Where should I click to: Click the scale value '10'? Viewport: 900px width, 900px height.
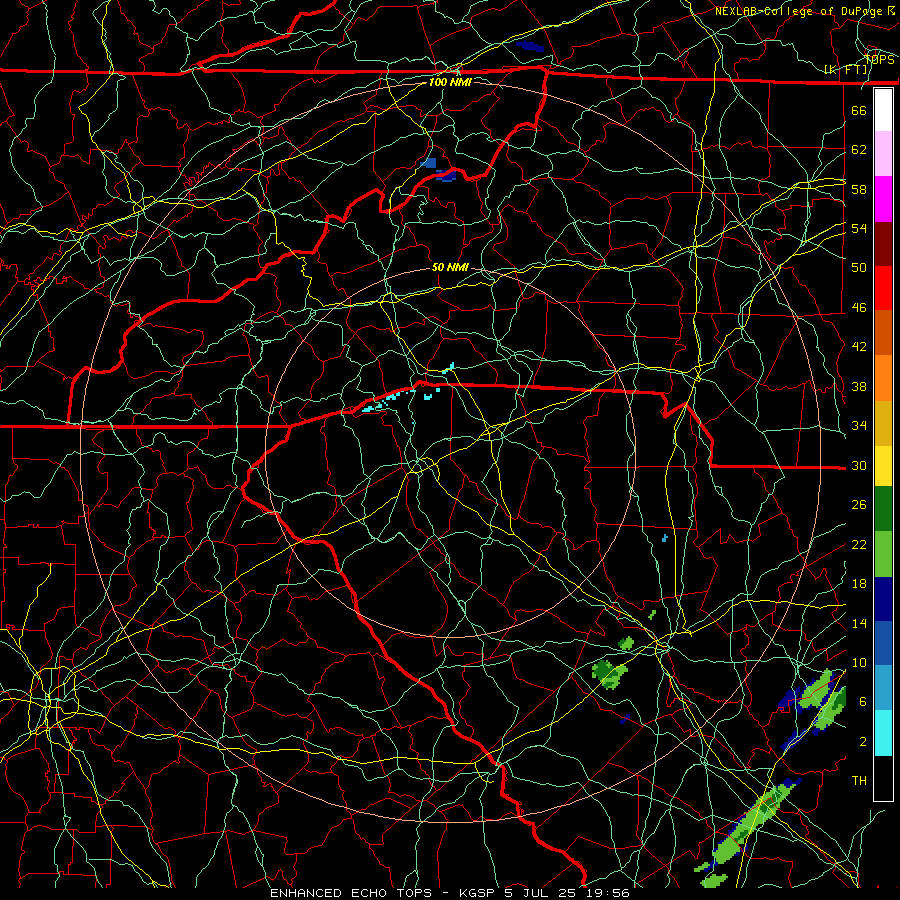(859, 663)
